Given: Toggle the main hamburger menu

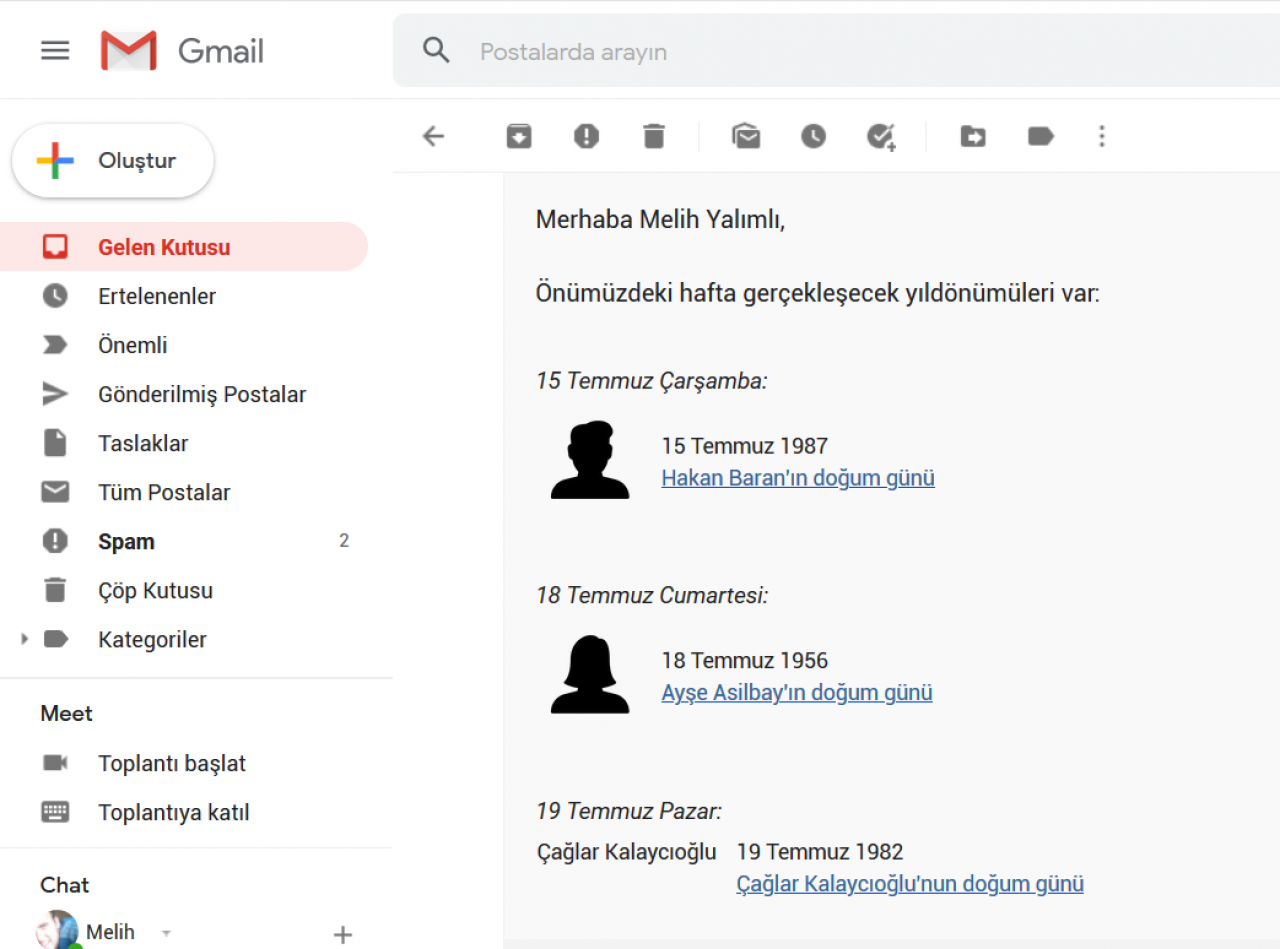Looking at the screenshot, I should click(55, 51).
